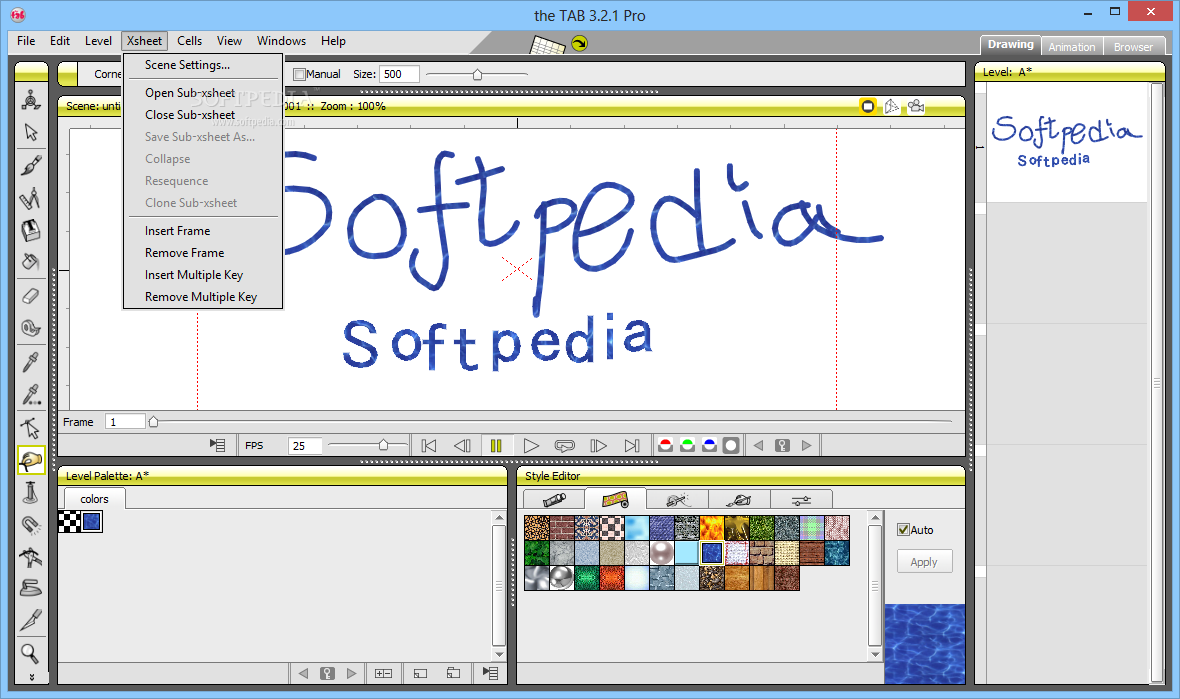Select the Zoom magnifier tool
This screenshot has height=699, width=1180.
click(x=31, y=652)
